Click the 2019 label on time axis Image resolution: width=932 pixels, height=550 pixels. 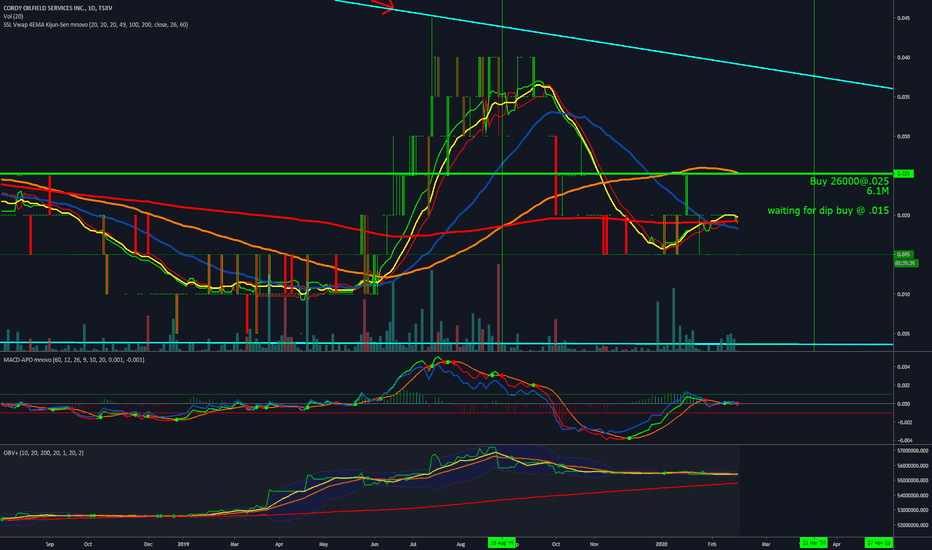(x=183, y=544)
